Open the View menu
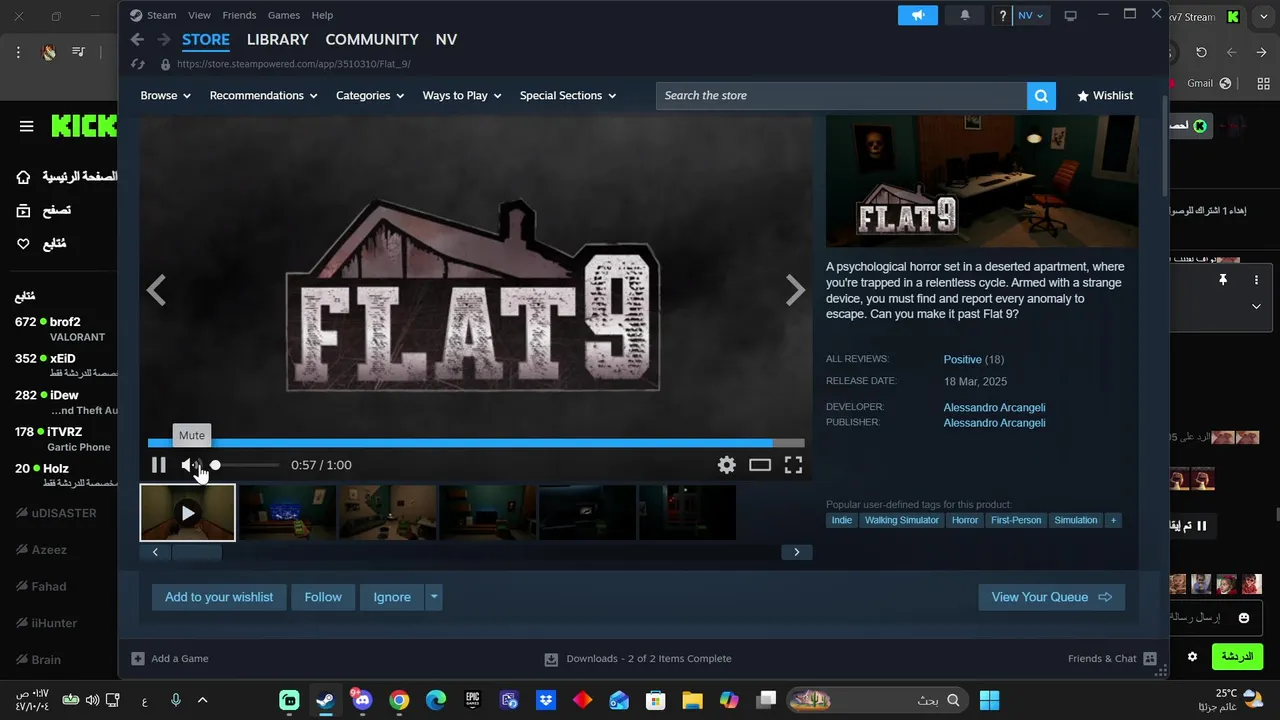1280x720 pixels. [x=199, y=15]
